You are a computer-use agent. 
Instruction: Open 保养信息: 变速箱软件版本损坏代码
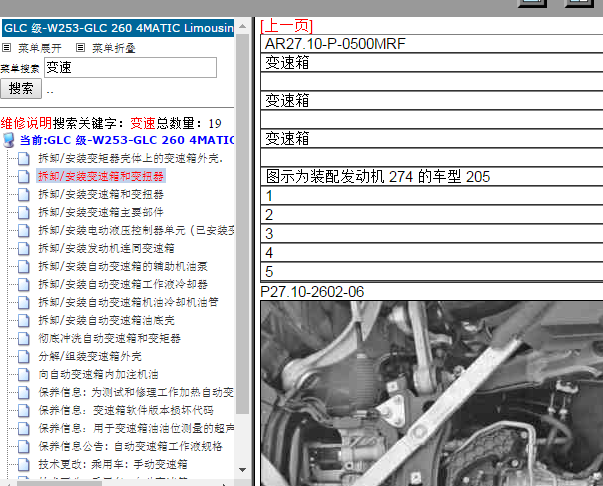coord(126,410)
